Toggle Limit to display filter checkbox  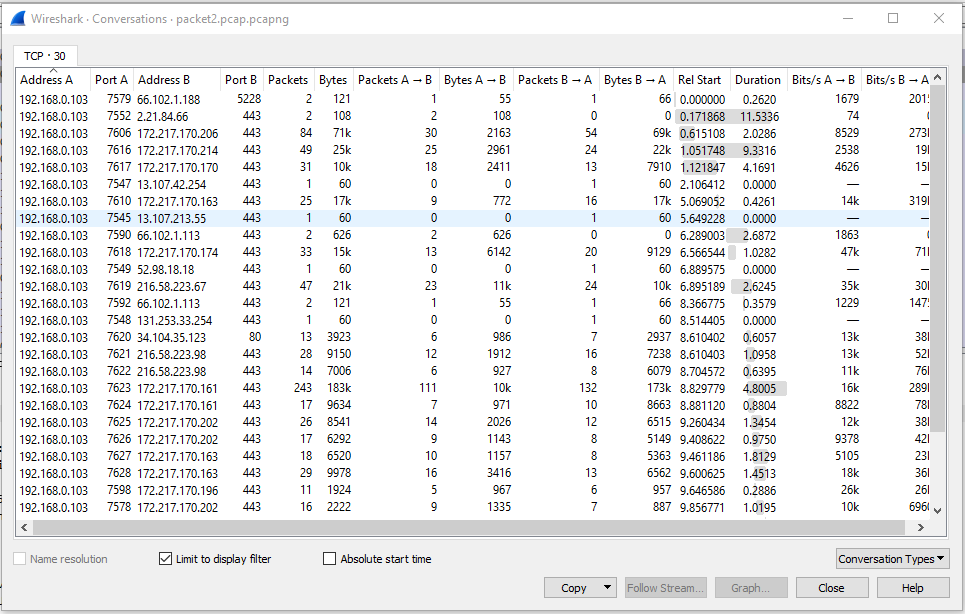click(166, 559)
